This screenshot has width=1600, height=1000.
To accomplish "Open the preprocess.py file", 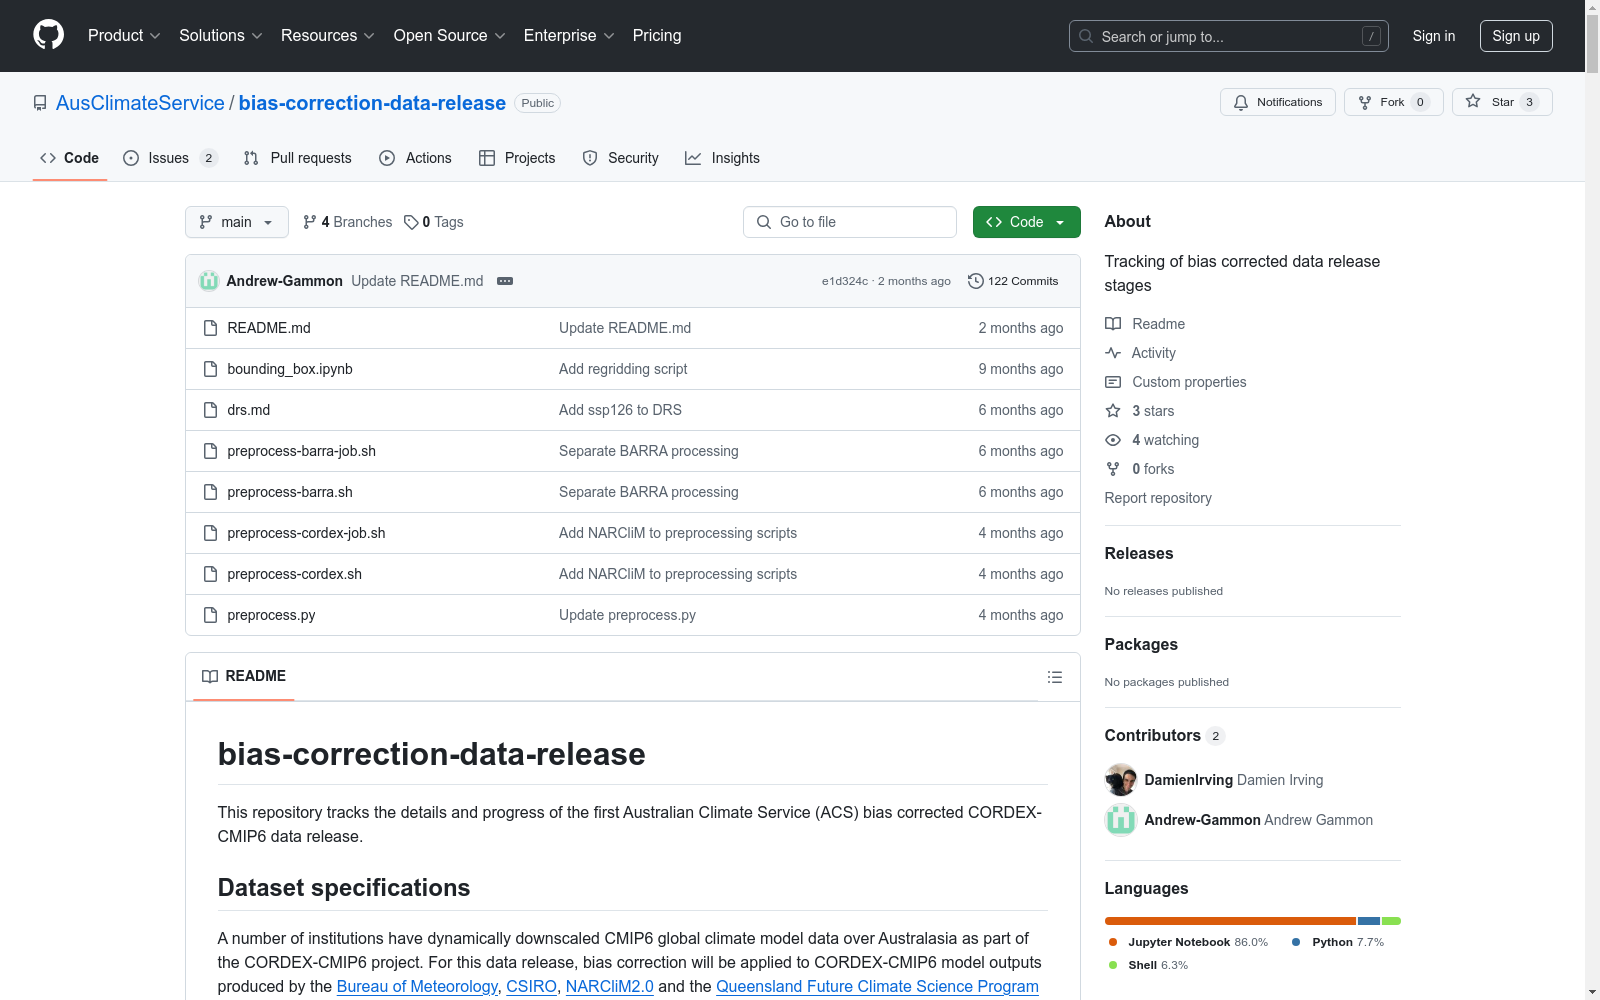I will click(x=271, y=615).
